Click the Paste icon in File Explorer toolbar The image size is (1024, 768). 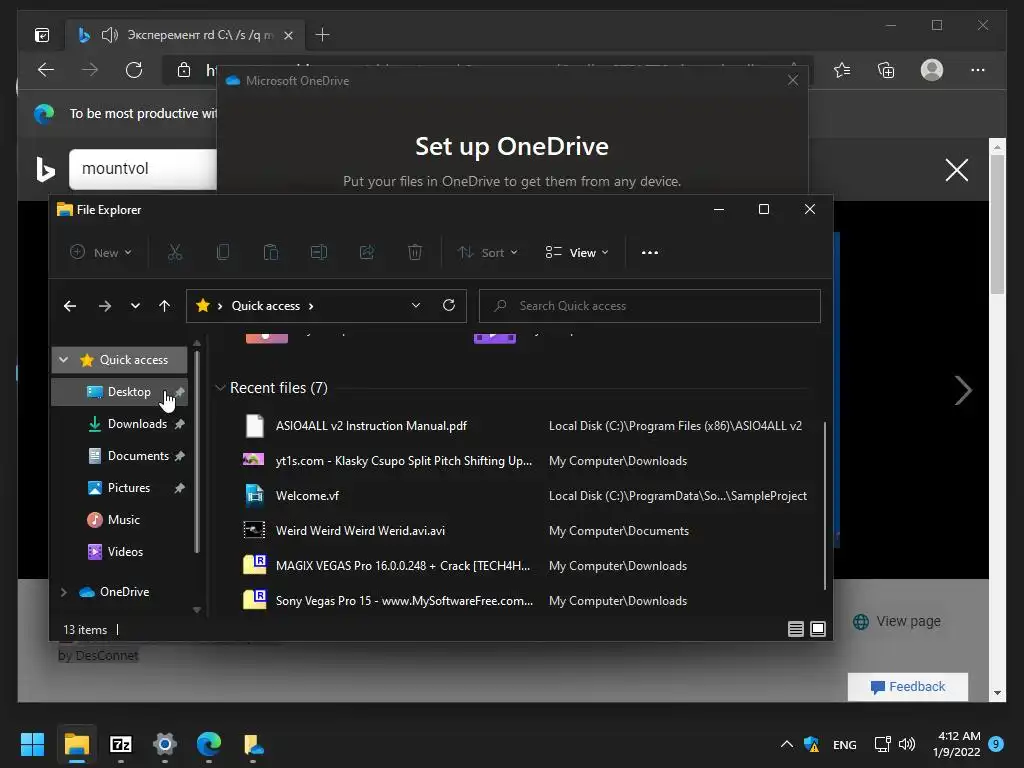point(270,253)
